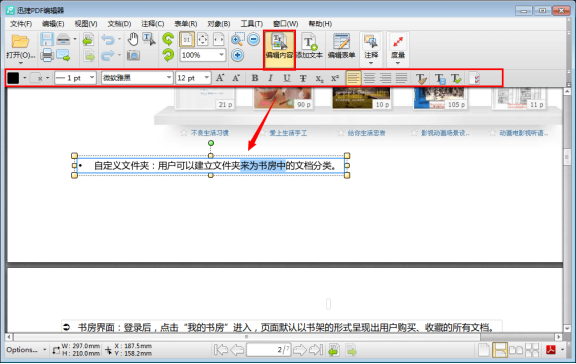Click the scanner icon in toolbar
The image size is (576, 364).
pos(63,39)
